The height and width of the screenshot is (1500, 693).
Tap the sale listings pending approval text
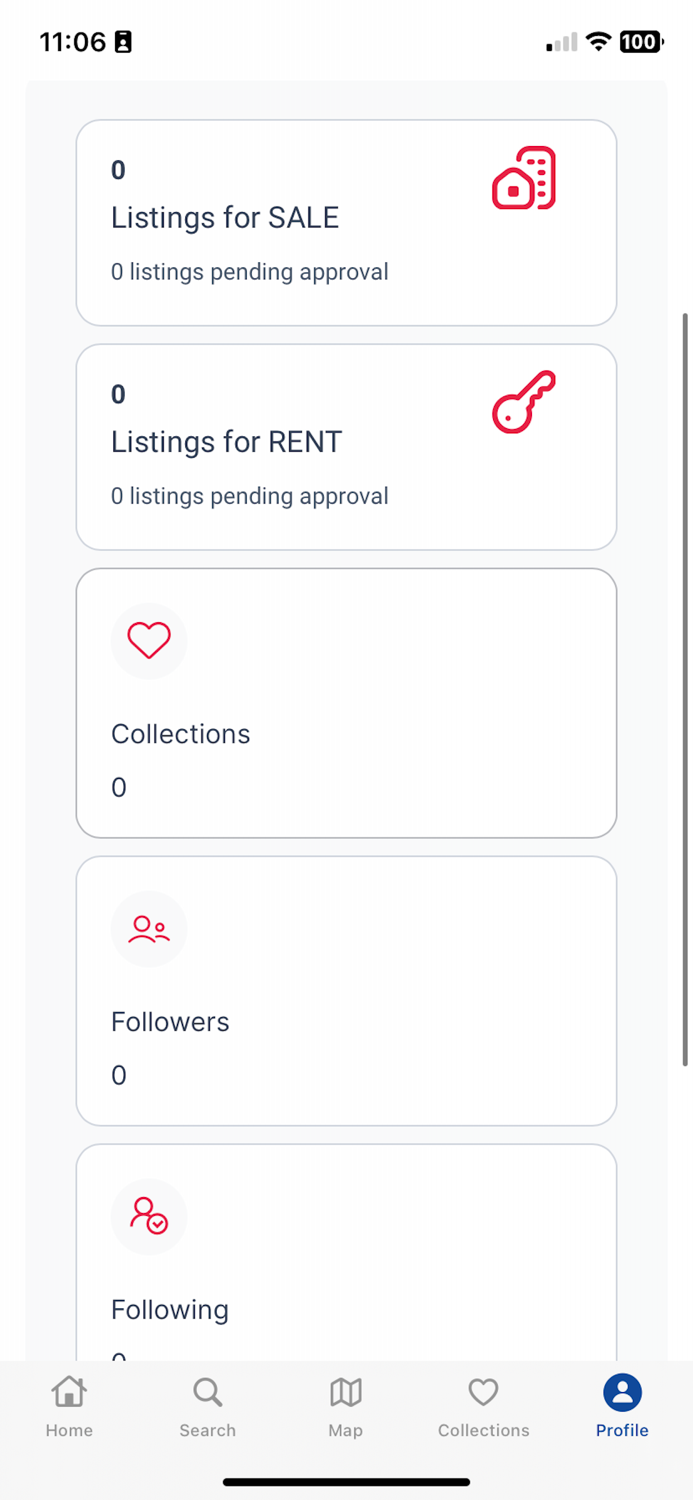(x=249, y=272)
